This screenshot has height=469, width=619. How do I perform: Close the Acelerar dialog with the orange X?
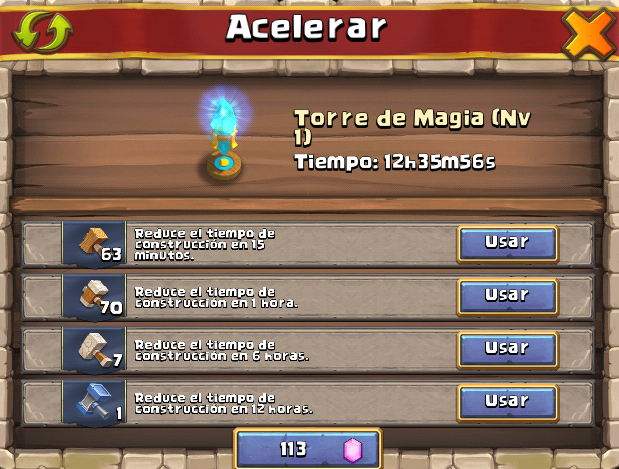pos(588,34)
